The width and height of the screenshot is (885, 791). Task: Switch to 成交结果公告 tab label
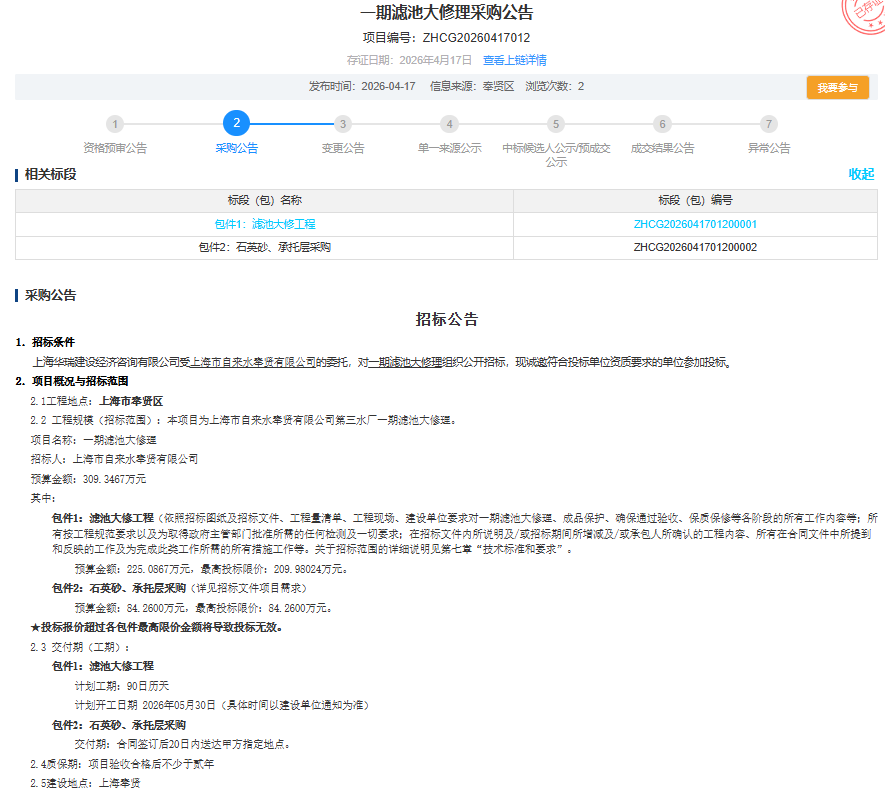coord(662,148)
